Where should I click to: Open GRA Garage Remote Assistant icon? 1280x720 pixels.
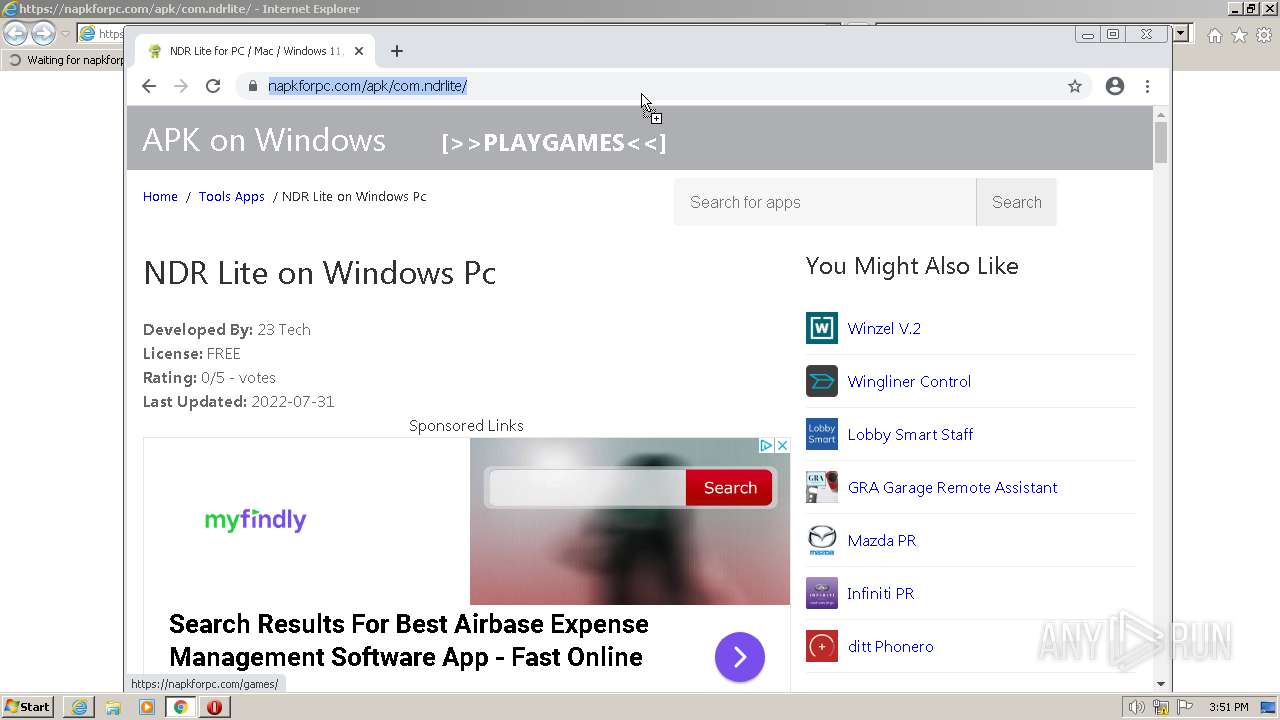tap(822, 487)
